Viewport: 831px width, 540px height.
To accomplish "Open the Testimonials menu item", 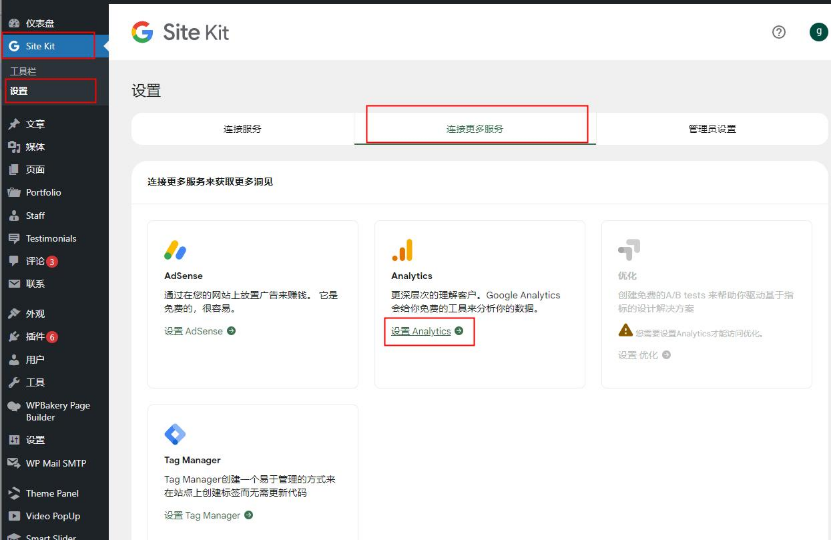I will click(51, 238).
